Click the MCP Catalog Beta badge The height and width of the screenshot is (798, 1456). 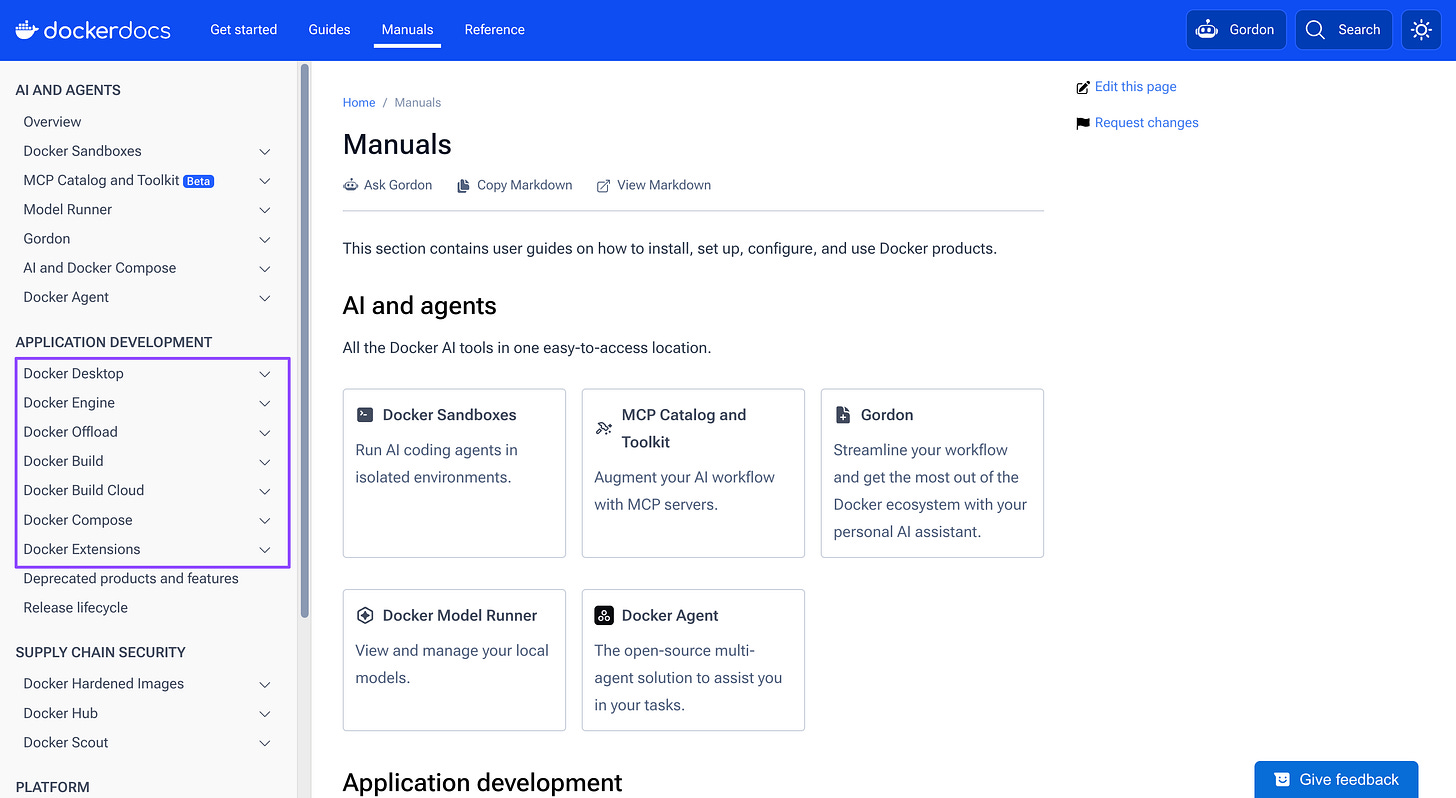point(199,181)
